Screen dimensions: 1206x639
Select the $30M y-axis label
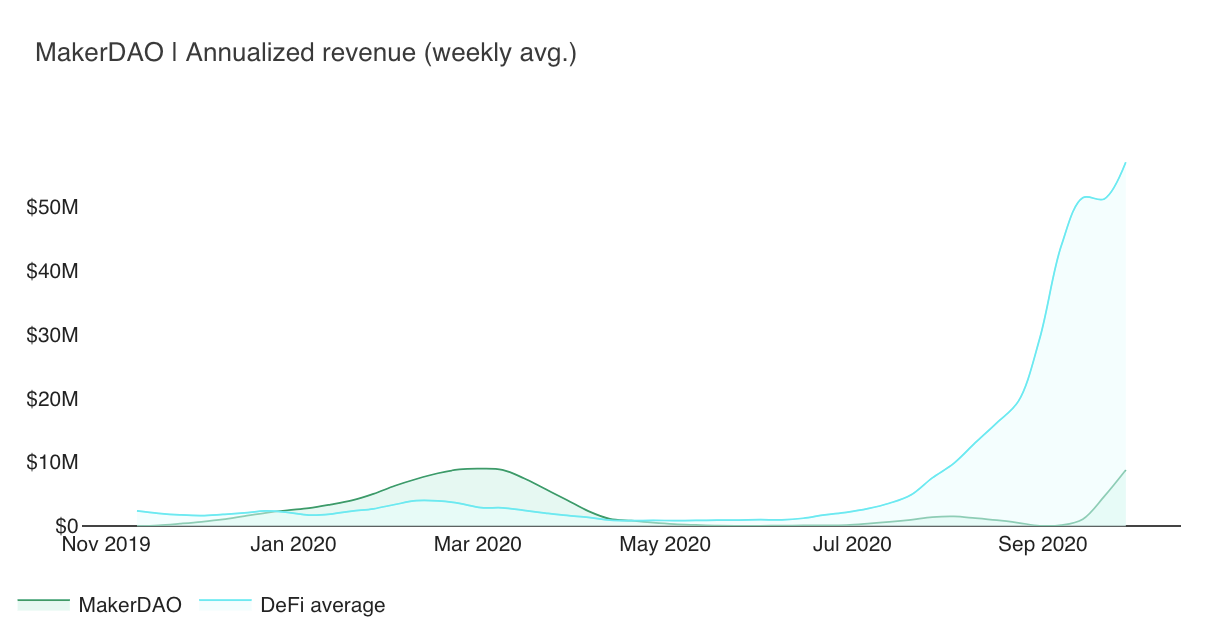coord(52,335)
